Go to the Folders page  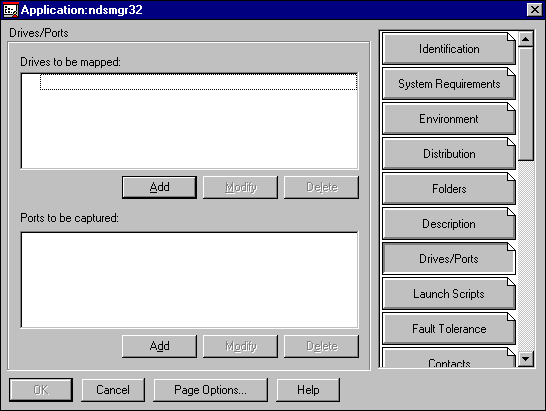pos(448,189)
